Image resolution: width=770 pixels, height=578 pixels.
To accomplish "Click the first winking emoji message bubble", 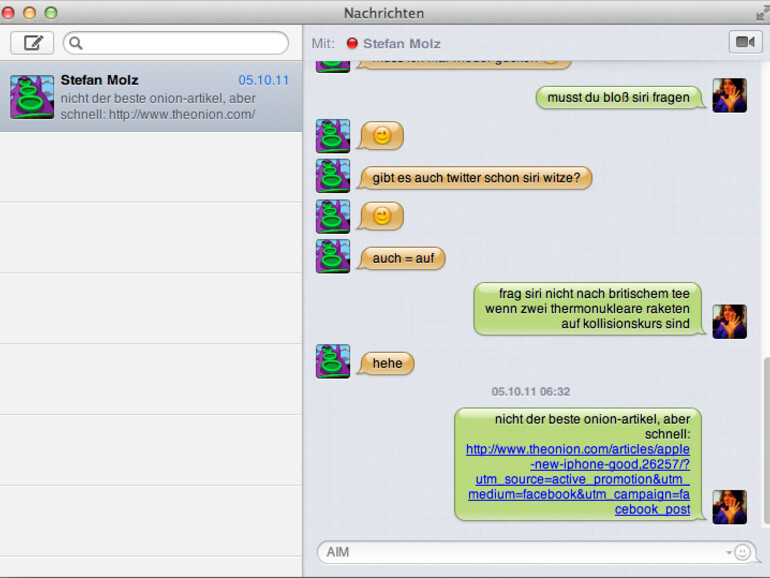I will (x=381, y=136).
